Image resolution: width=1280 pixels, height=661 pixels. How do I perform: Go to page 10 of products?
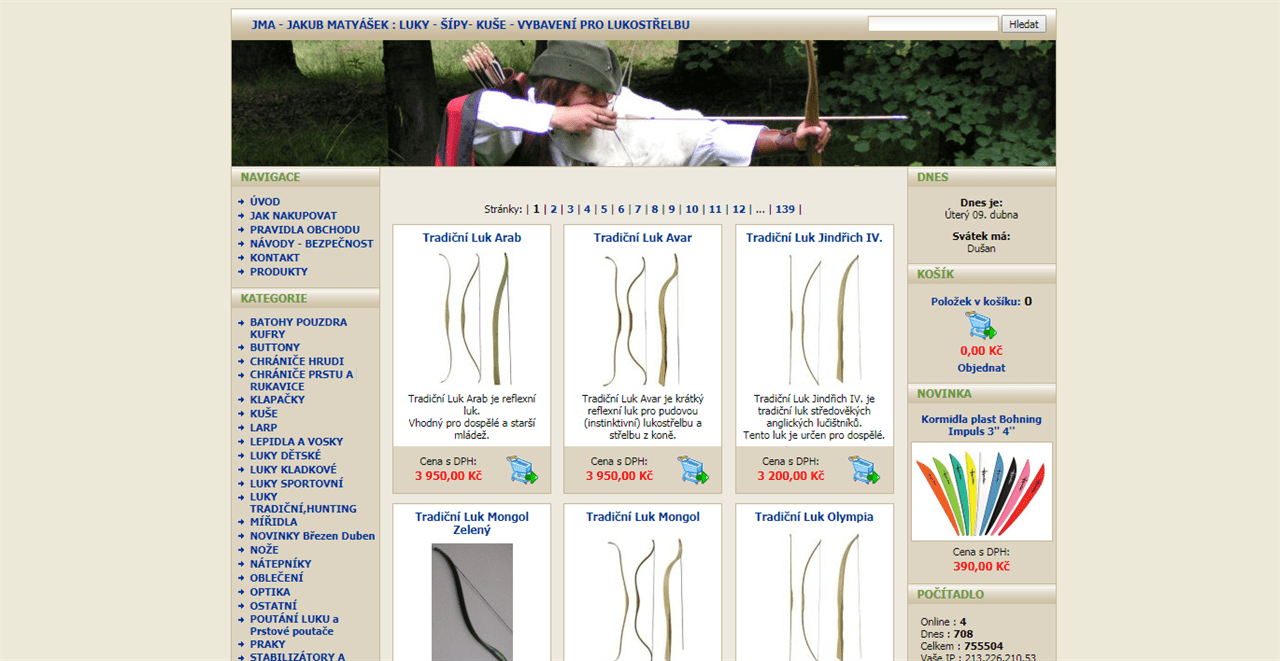pos(692,209)
